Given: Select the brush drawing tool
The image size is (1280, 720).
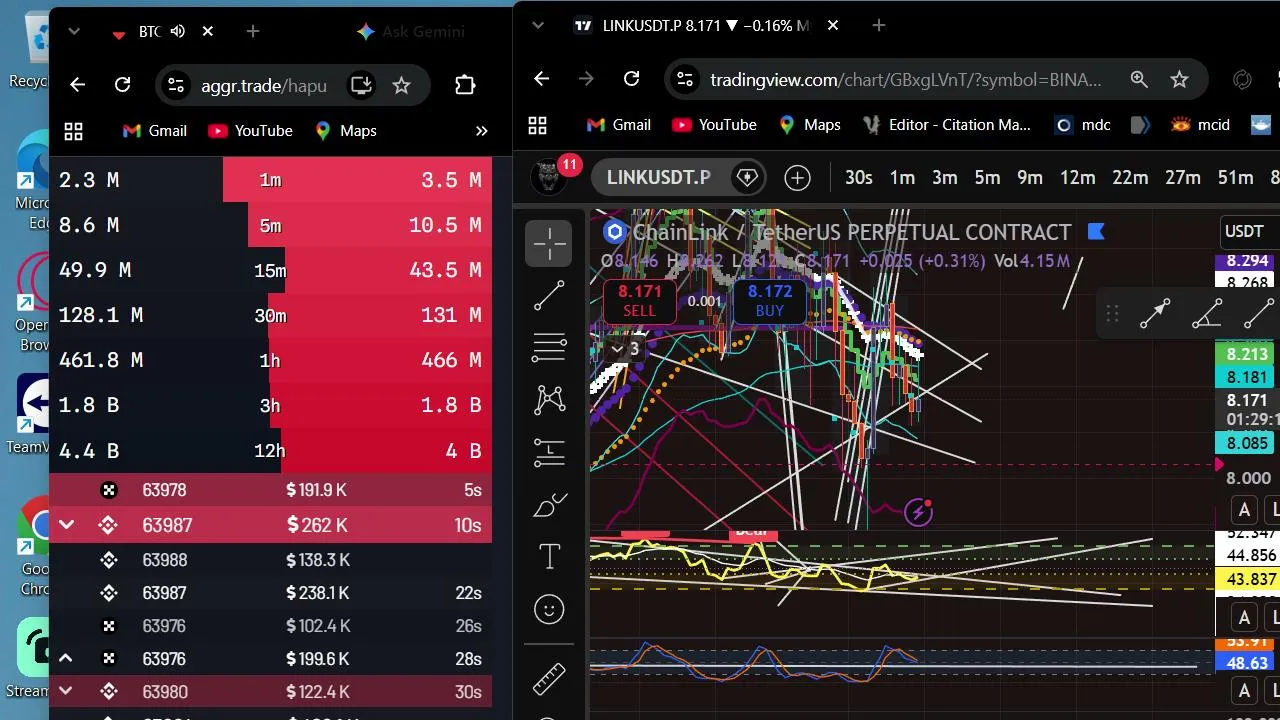Looking at the screenshot, I should pyautogui.click(x=549, y=505).
